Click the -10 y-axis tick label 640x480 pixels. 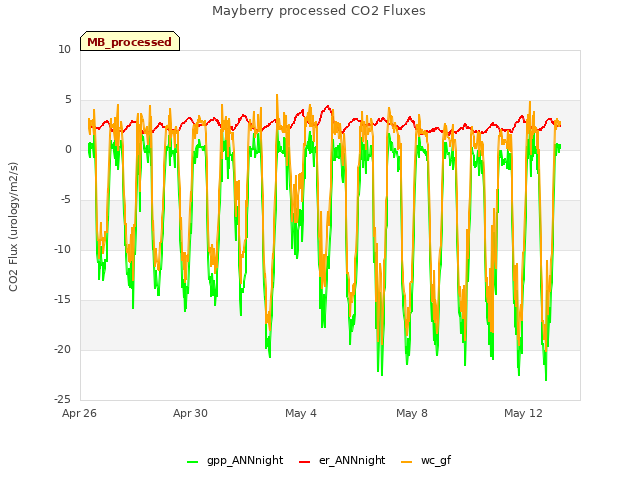63,249
